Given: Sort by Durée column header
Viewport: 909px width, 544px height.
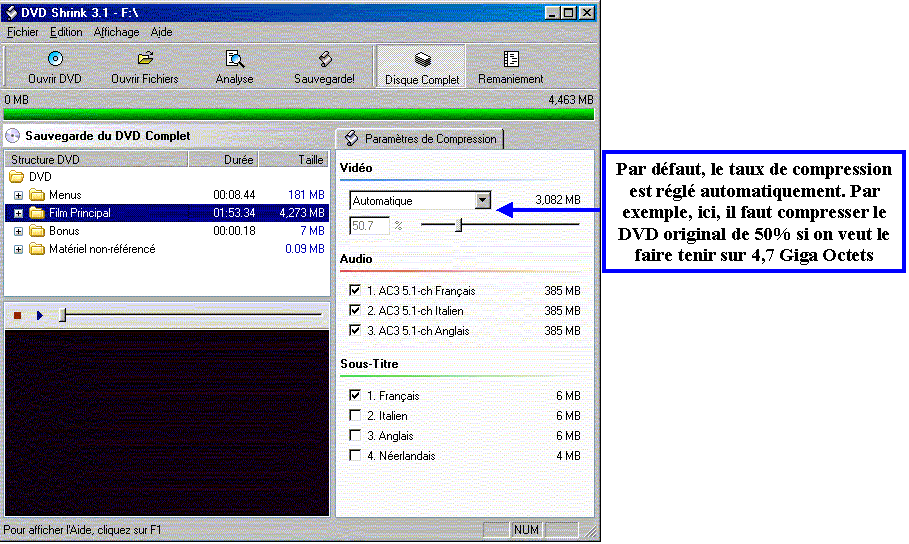Looking at the screenshot, I should pos(224,159).
